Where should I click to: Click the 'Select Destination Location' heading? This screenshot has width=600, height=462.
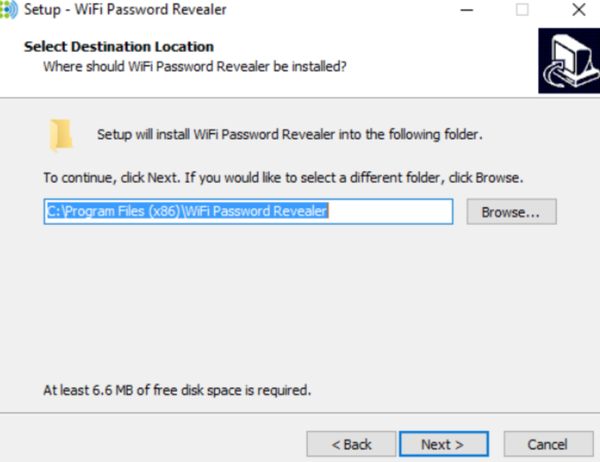click(118, 46)
